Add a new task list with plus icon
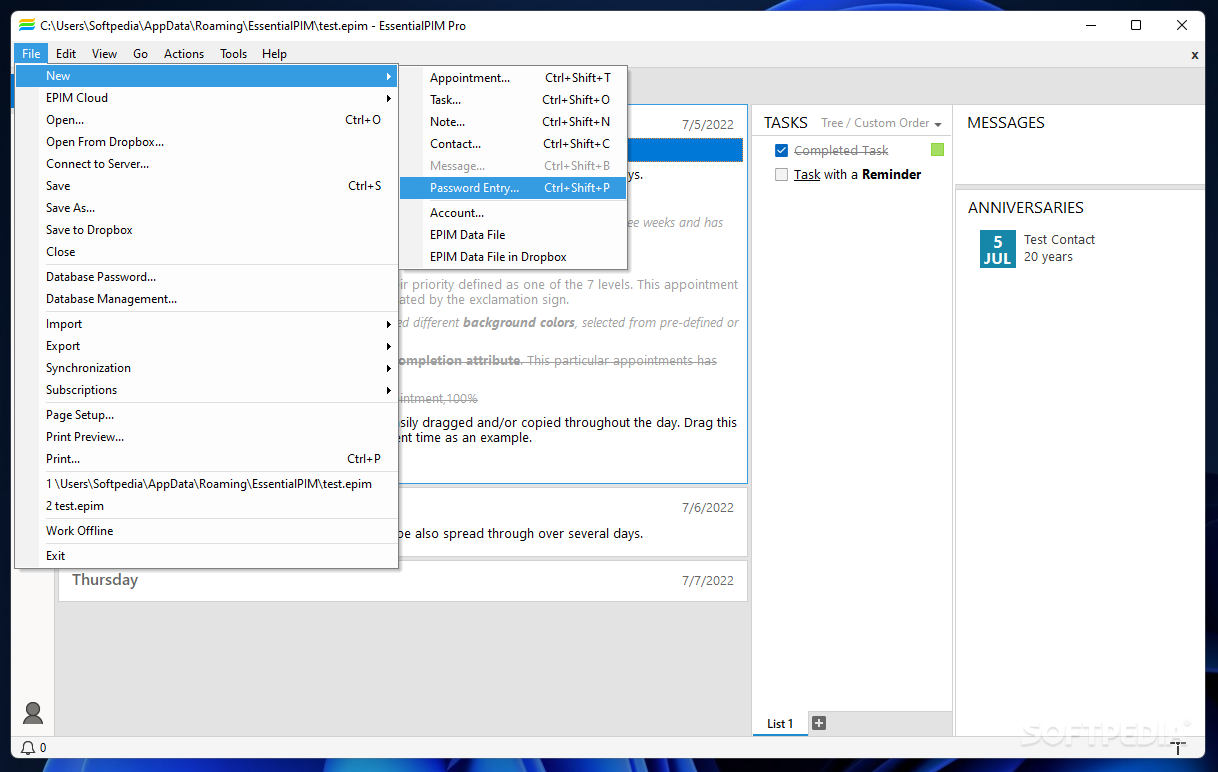1218x772 pixels. pyautogui.click(x=819, y=723)
